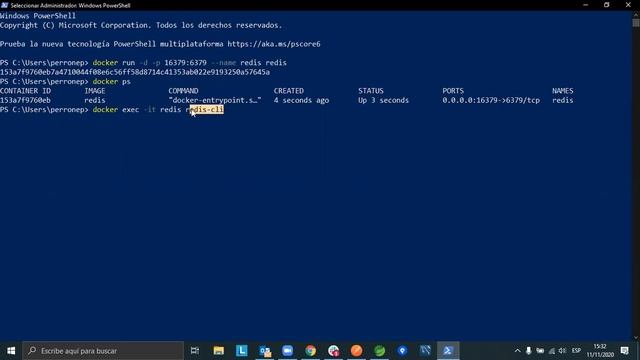Launch the blue 'L' app in taskbar

pos(242,351)
